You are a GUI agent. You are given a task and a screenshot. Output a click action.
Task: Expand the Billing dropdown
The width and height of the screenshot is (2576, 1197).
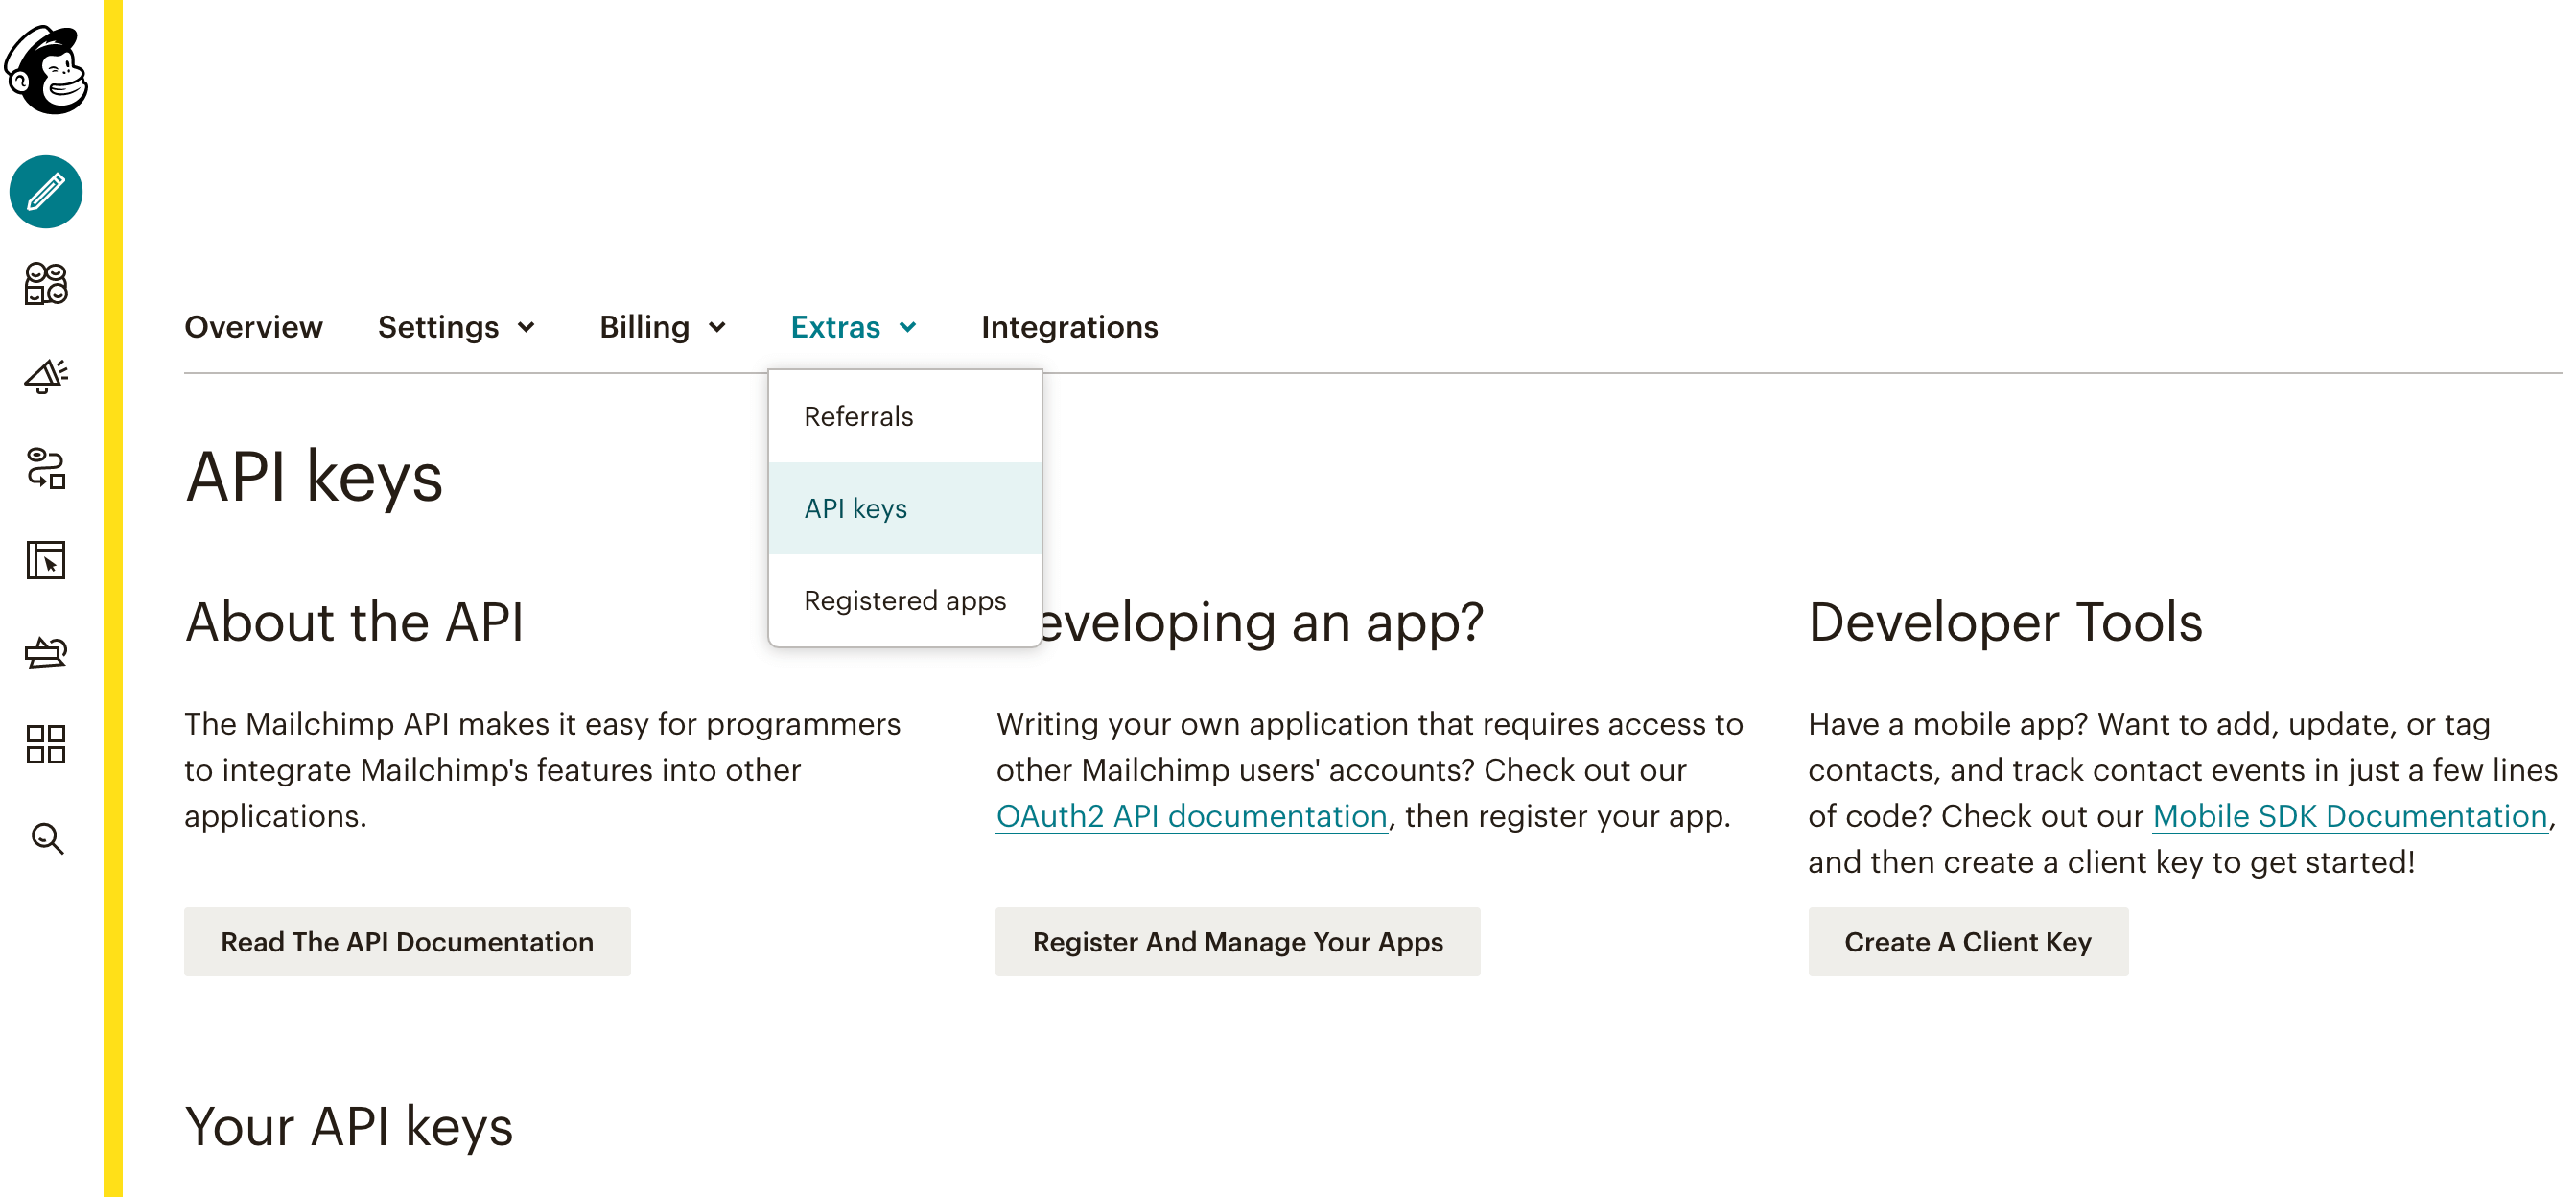pos(662,327)
